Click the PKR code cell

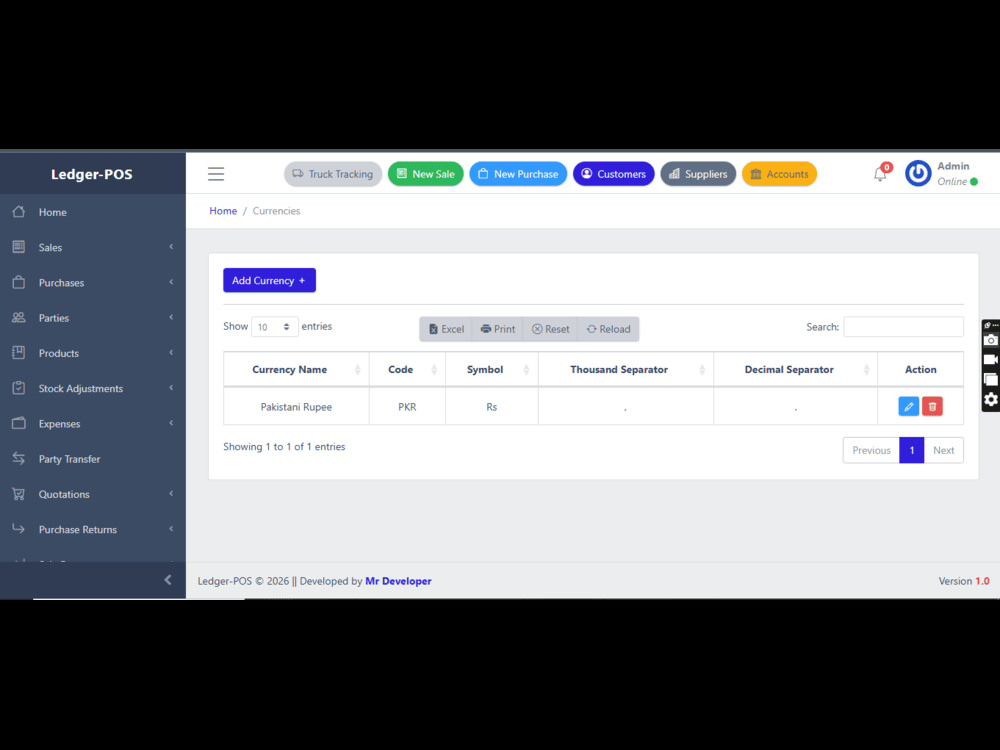[x=407, y=407]
